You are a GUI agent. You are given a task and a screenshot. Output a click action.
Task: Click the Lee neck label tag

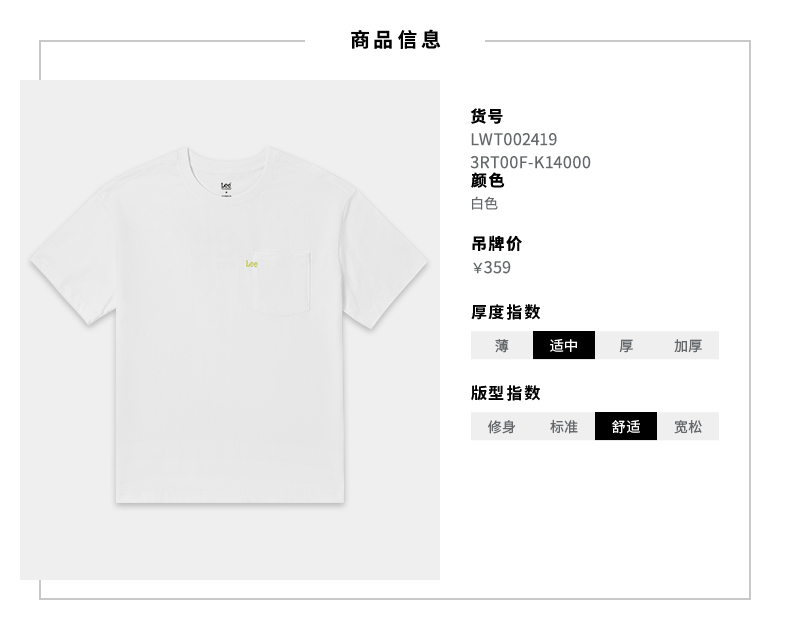226,189
